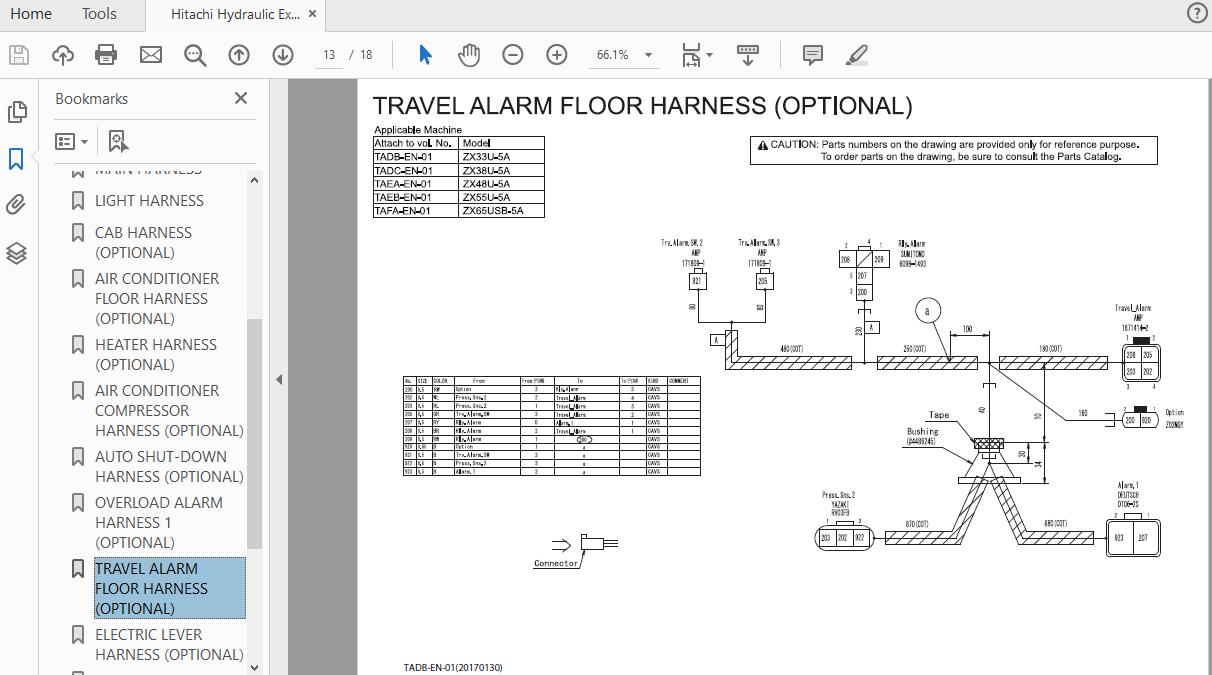Close the Hitachi Hydraulic document tab
Viewport: 1212px width, 675px height.
point(314,14)
